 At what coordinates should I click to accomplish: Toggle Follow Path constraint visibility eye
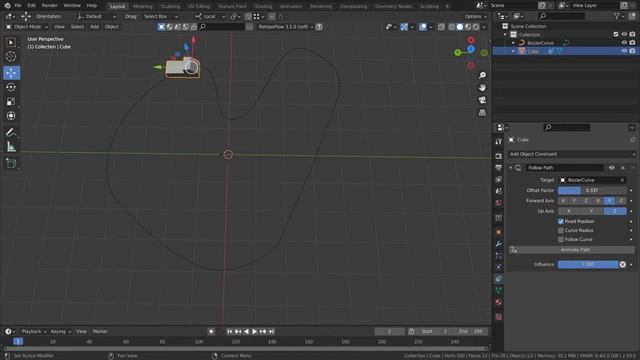pos(611,168)
